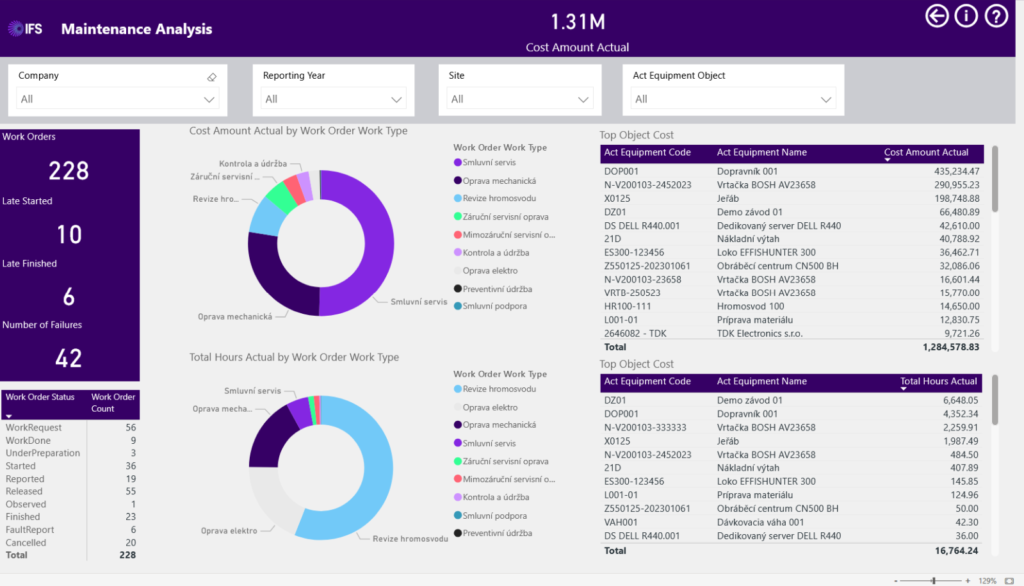Toggle Oprava mechanická in cost legend
The image size is (1024, 586).
pos(495,180)
